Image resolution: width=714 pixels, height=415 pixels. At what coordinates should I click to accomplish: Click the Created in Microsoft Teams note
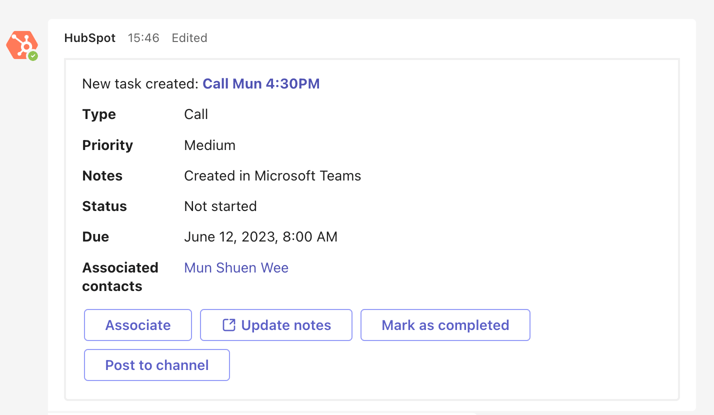coord(272,176)
